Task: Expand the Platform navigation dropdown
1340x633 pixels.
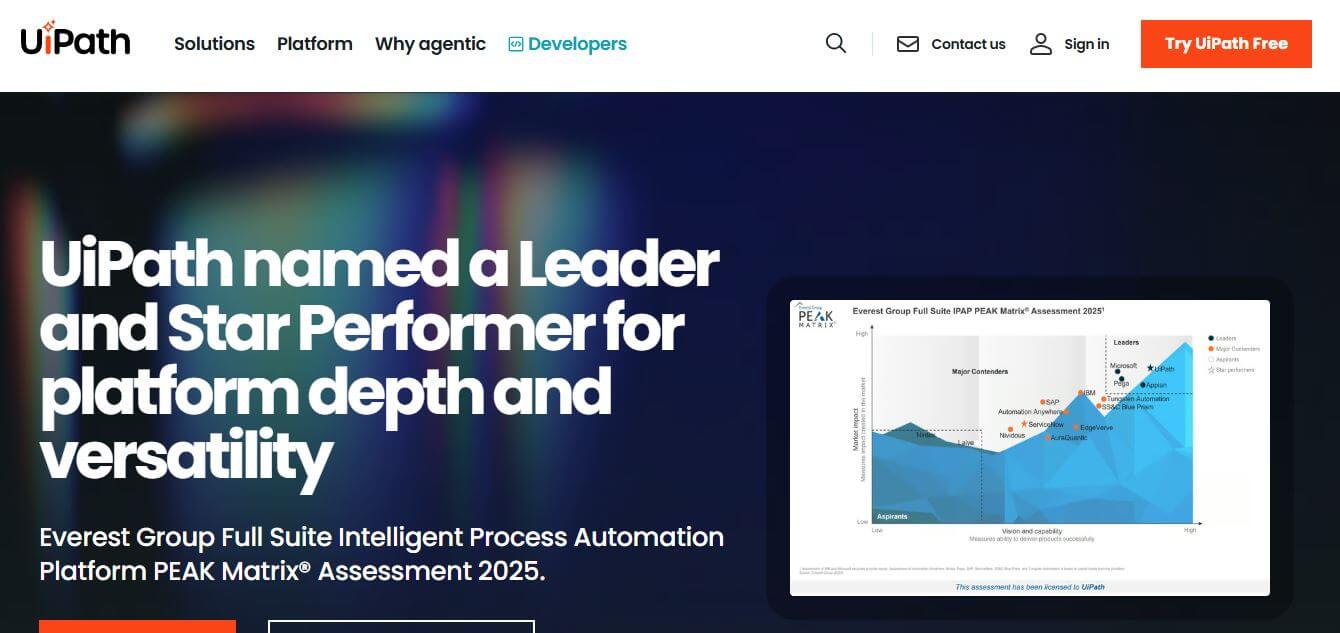Action: [315, 44]
